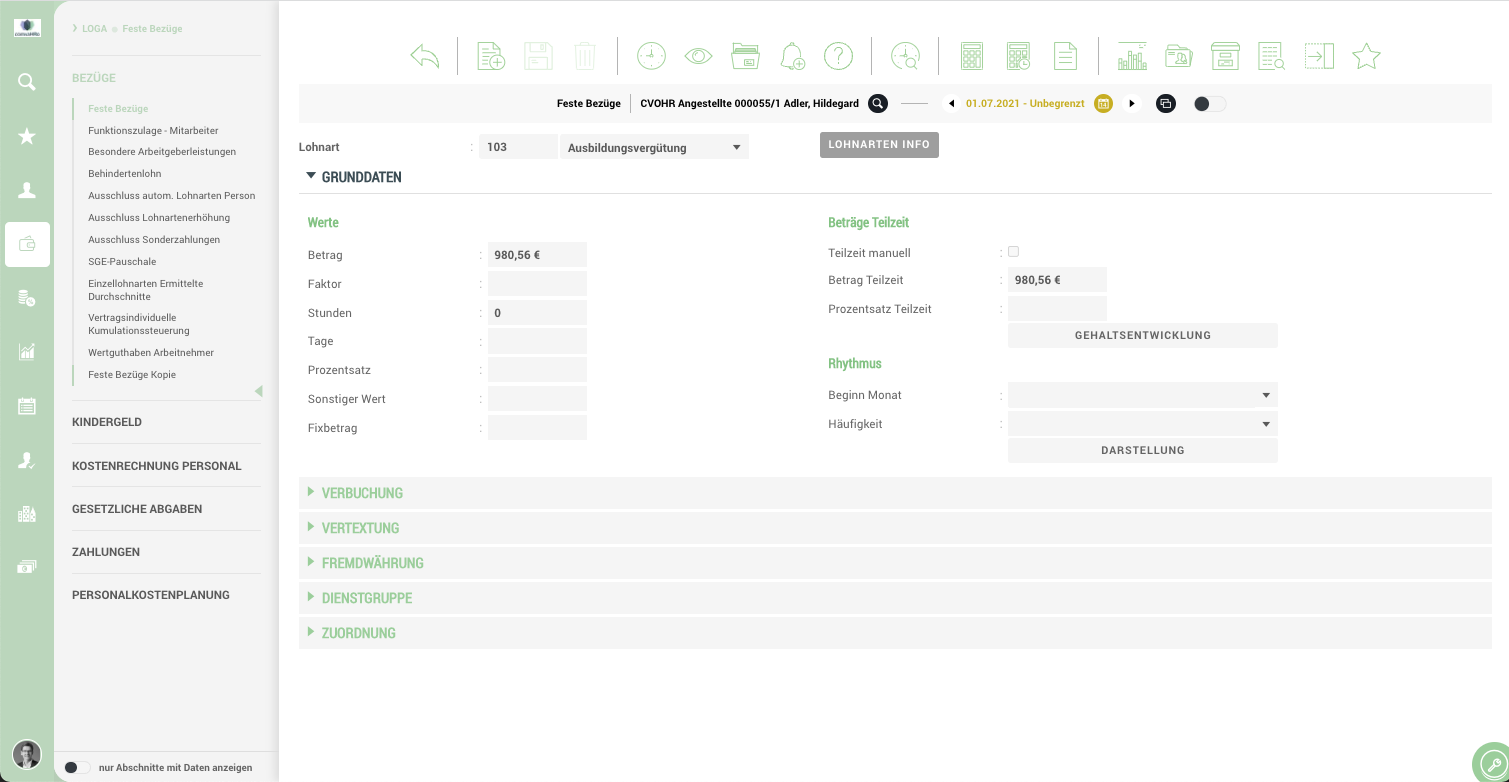1509x782 pixels.
Task: Click the star favorite toolbar icon
Action: (1365, 56)
